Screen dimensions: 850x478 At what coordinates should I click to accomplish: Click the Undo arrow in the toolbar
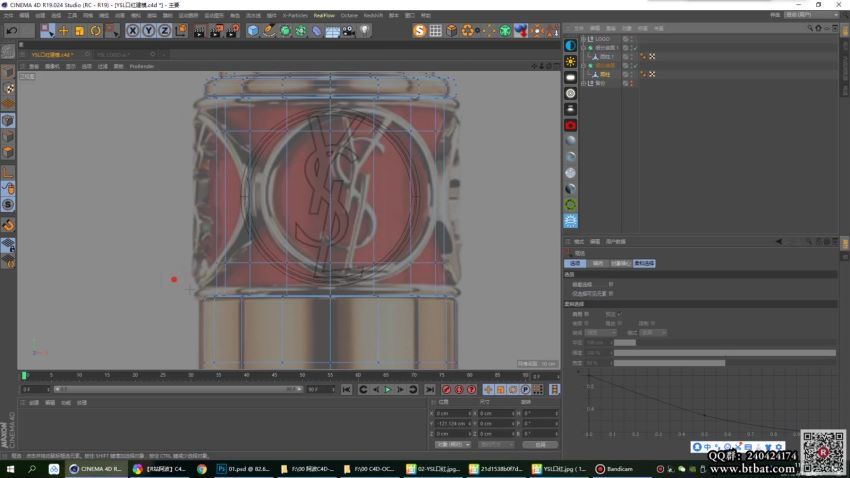[x=11, y=31]
